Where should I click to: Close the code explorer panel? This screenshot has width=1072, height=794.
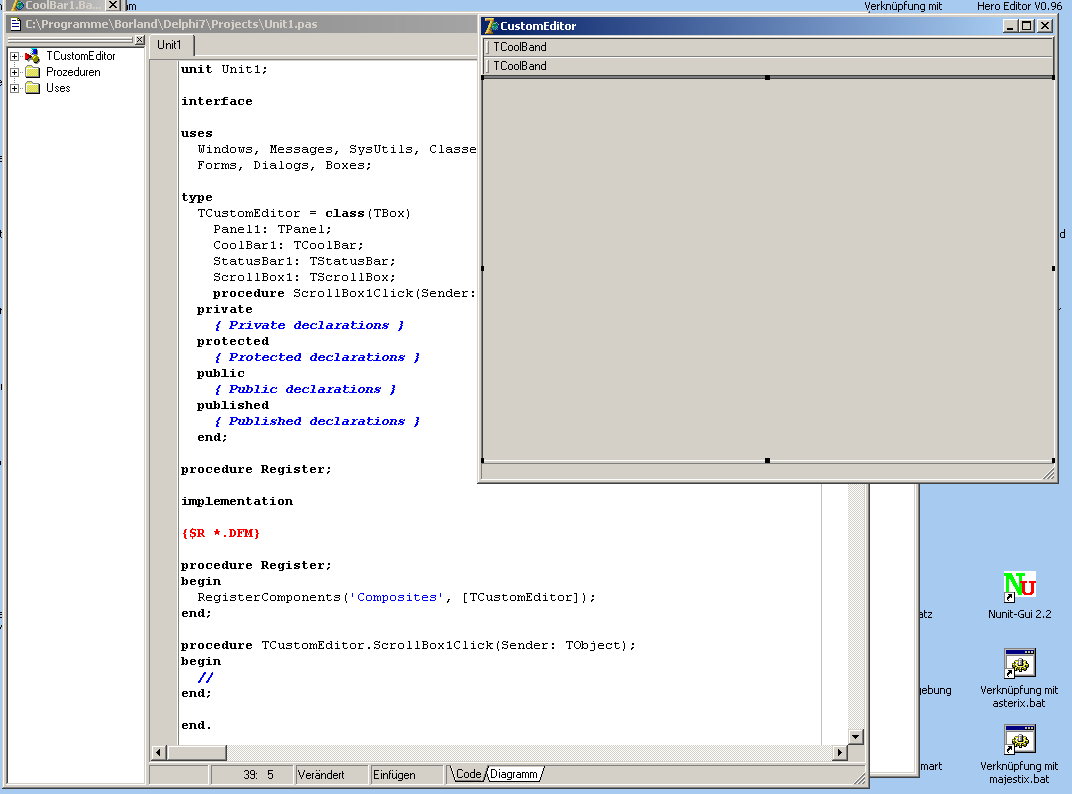click(x=140, y=40)
